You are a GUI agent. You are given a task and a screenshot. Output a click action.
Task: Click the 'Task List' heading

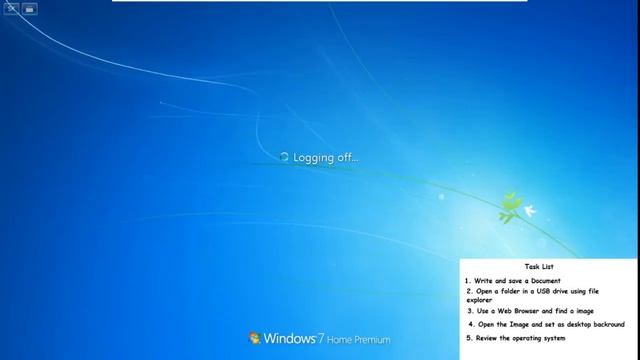(x=539, y=267)
